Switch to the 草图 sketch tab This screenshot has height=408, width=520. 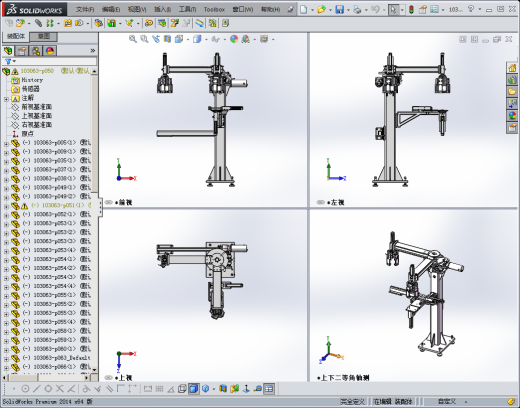44,36
